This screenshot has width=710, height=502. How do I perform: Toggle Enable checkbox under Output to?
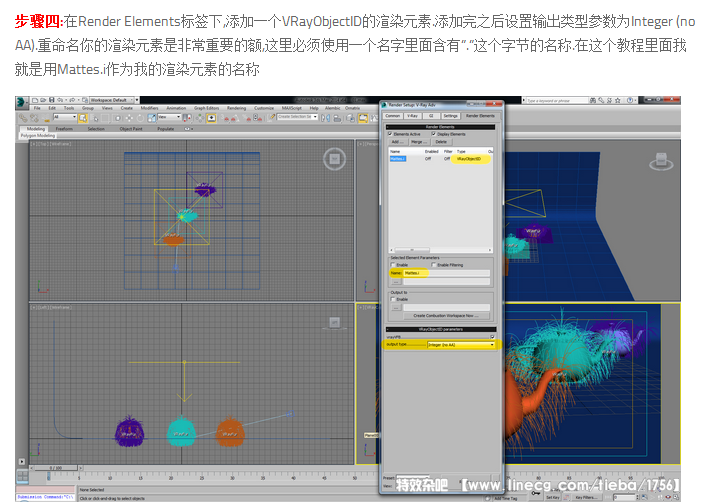pos(393,299)
